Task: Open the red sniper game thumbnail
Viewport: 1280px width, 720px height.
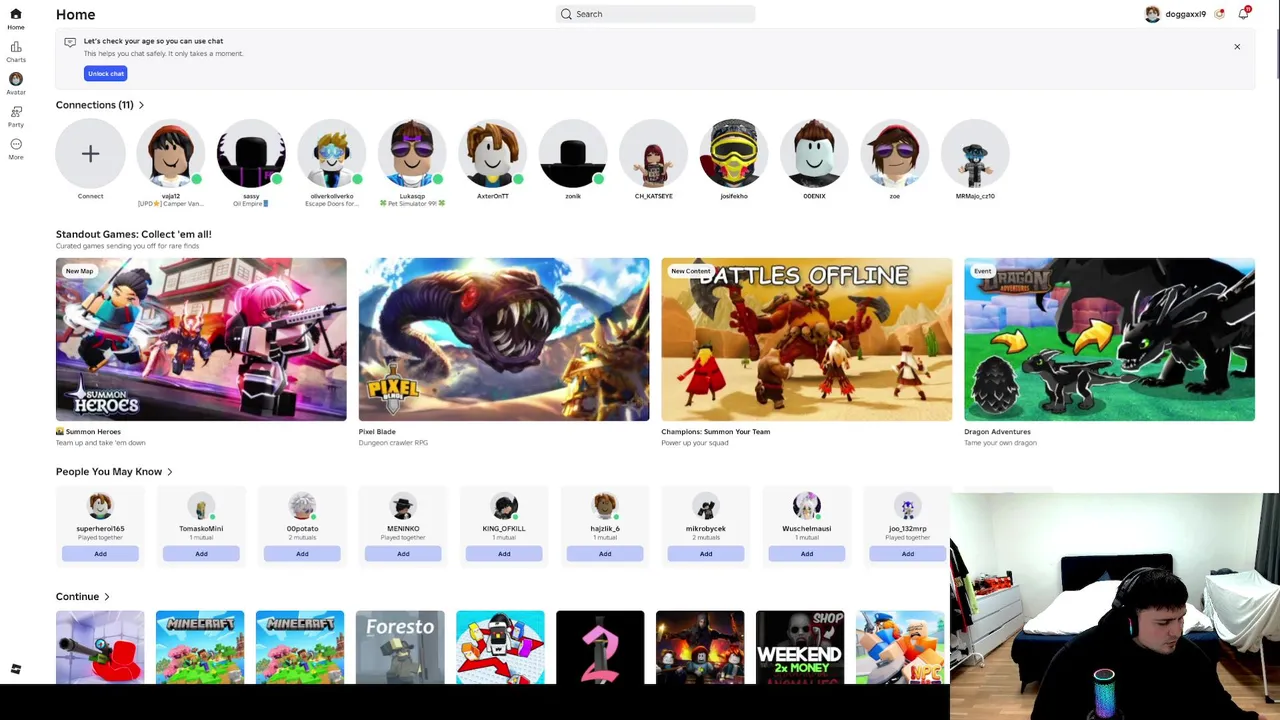Action: tap(100, 647)
